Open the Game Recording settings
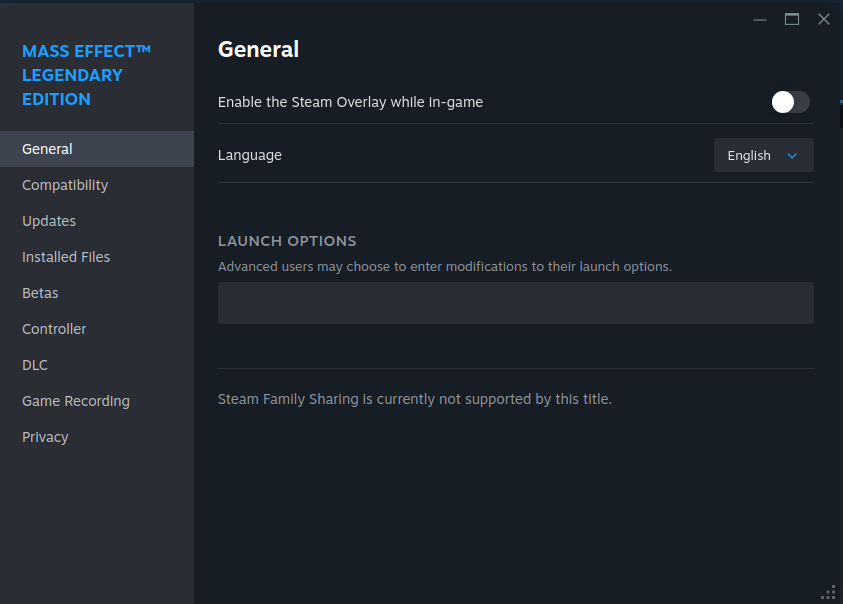 [97, 401]
